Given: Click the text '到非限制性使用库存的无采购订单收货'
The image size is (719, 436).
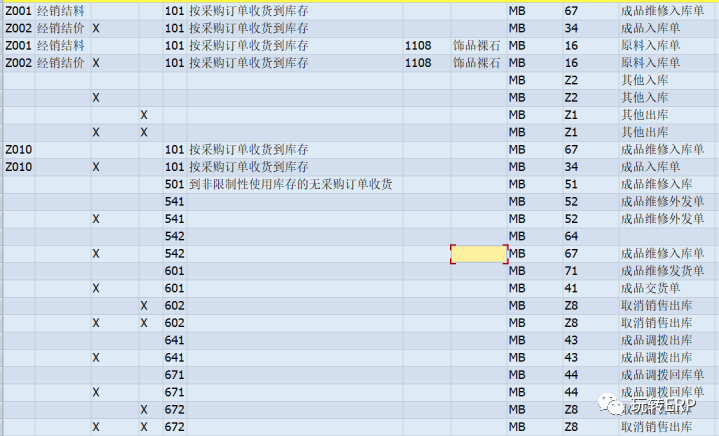Looking at the screenshot, I should point(291,184).
